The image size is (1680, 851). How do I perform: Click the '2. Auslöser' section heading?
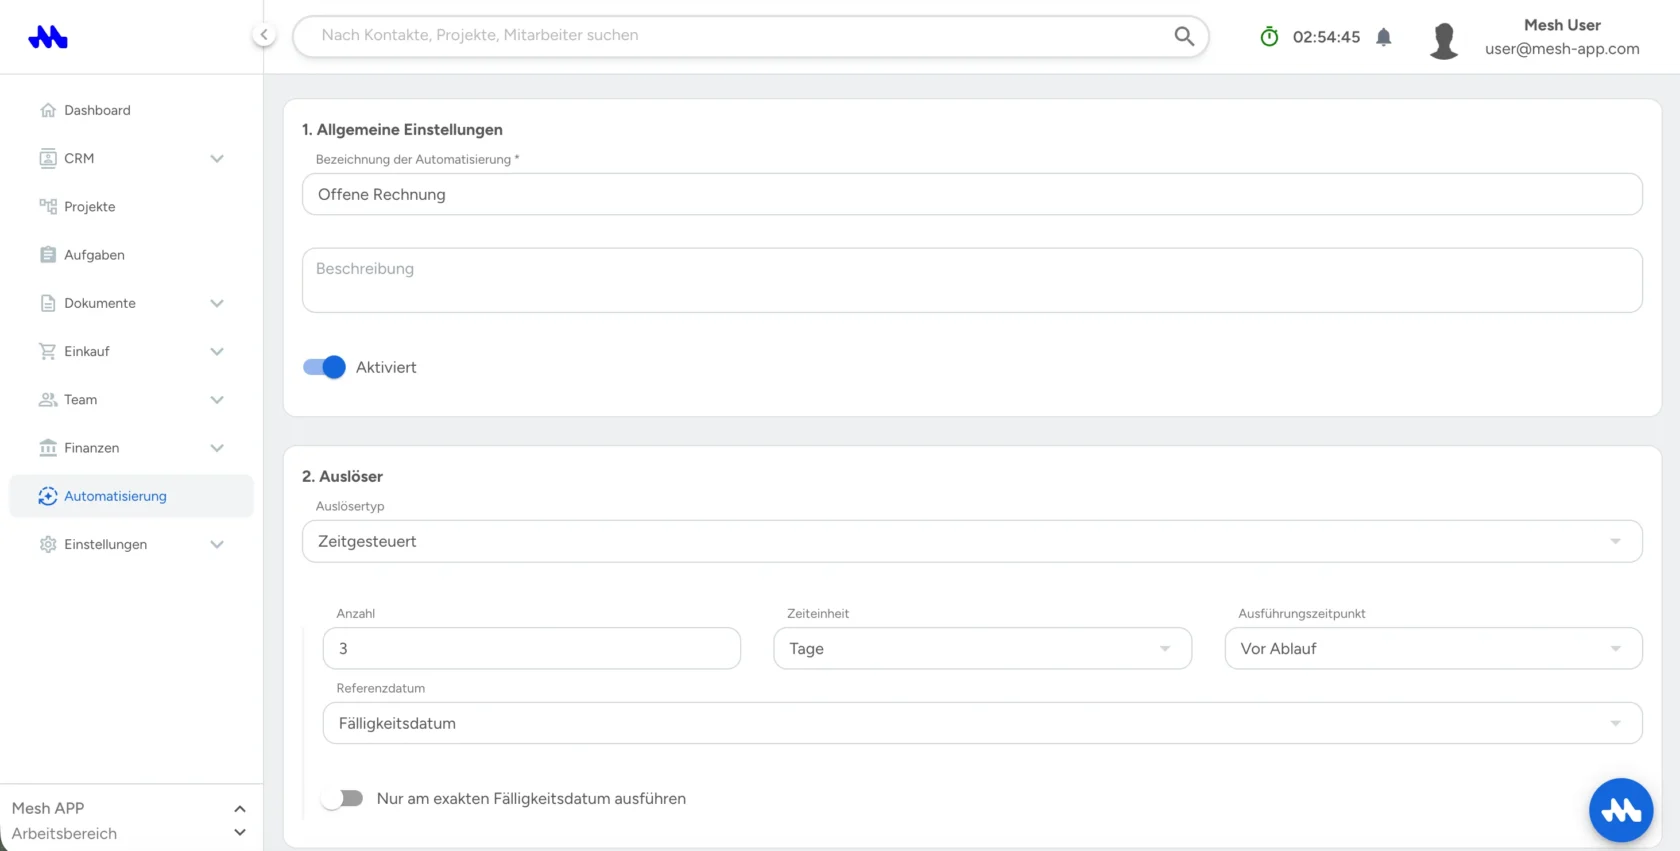342,476
